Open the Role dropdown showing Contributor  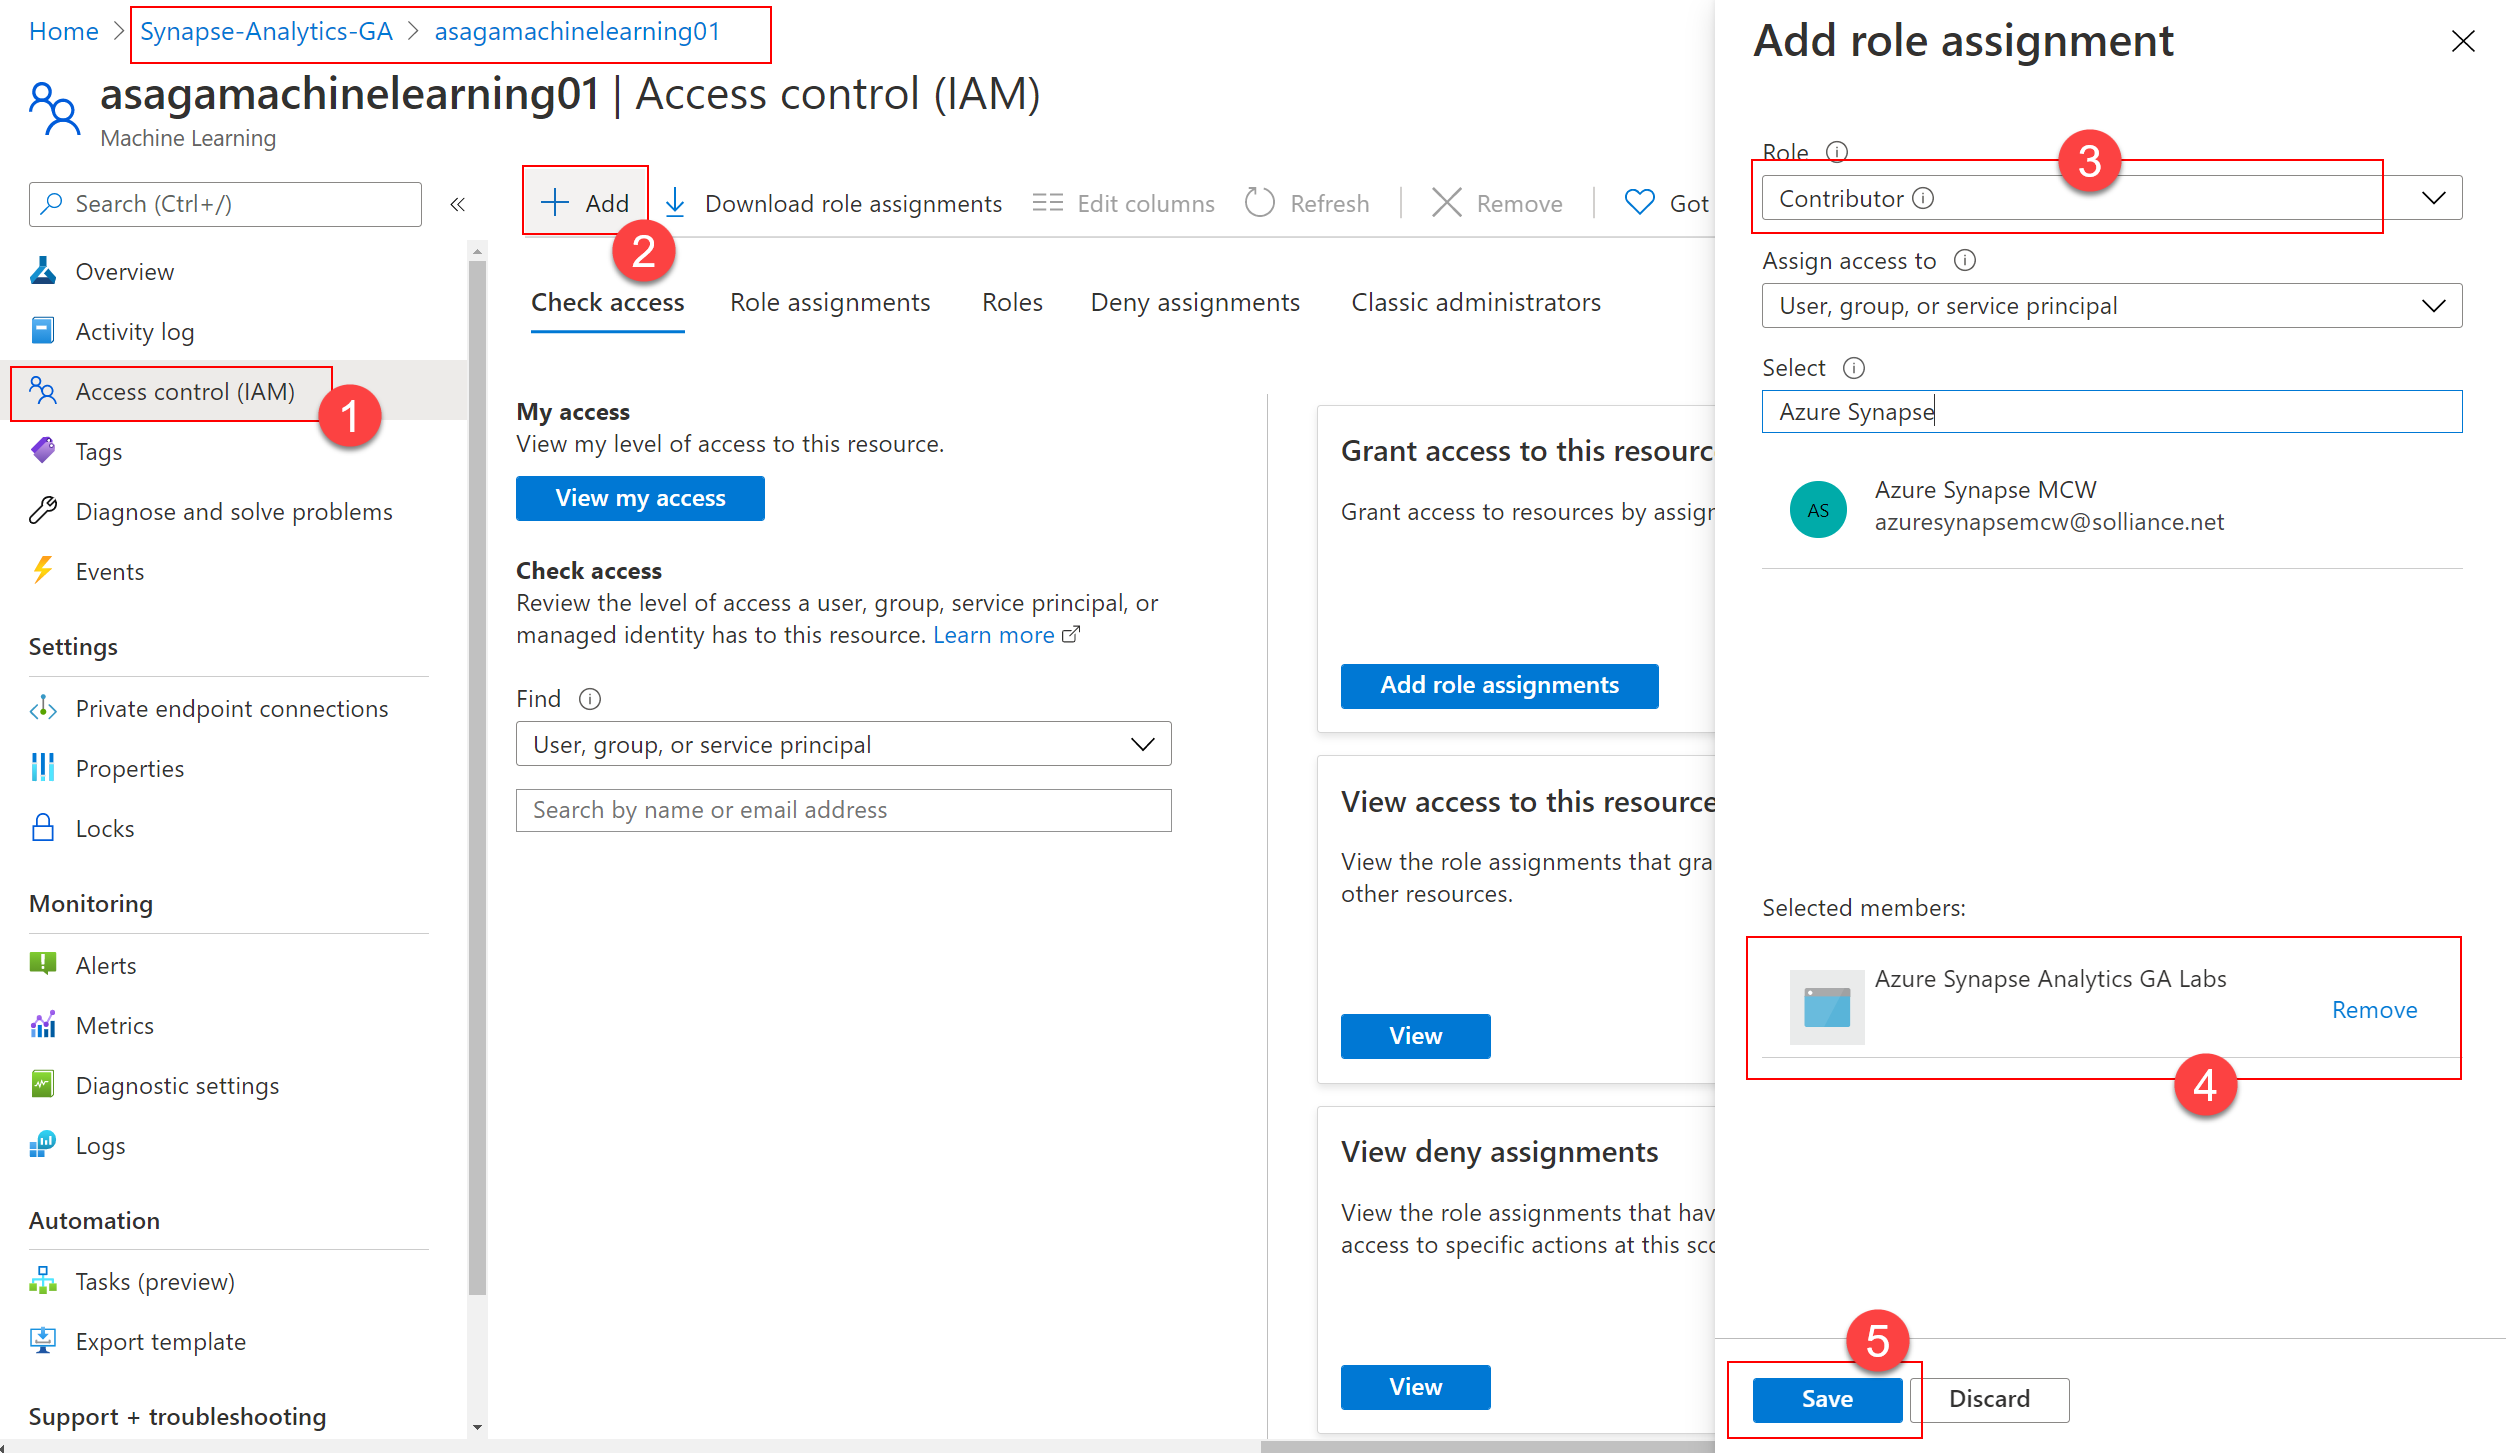pos(2111,198)
